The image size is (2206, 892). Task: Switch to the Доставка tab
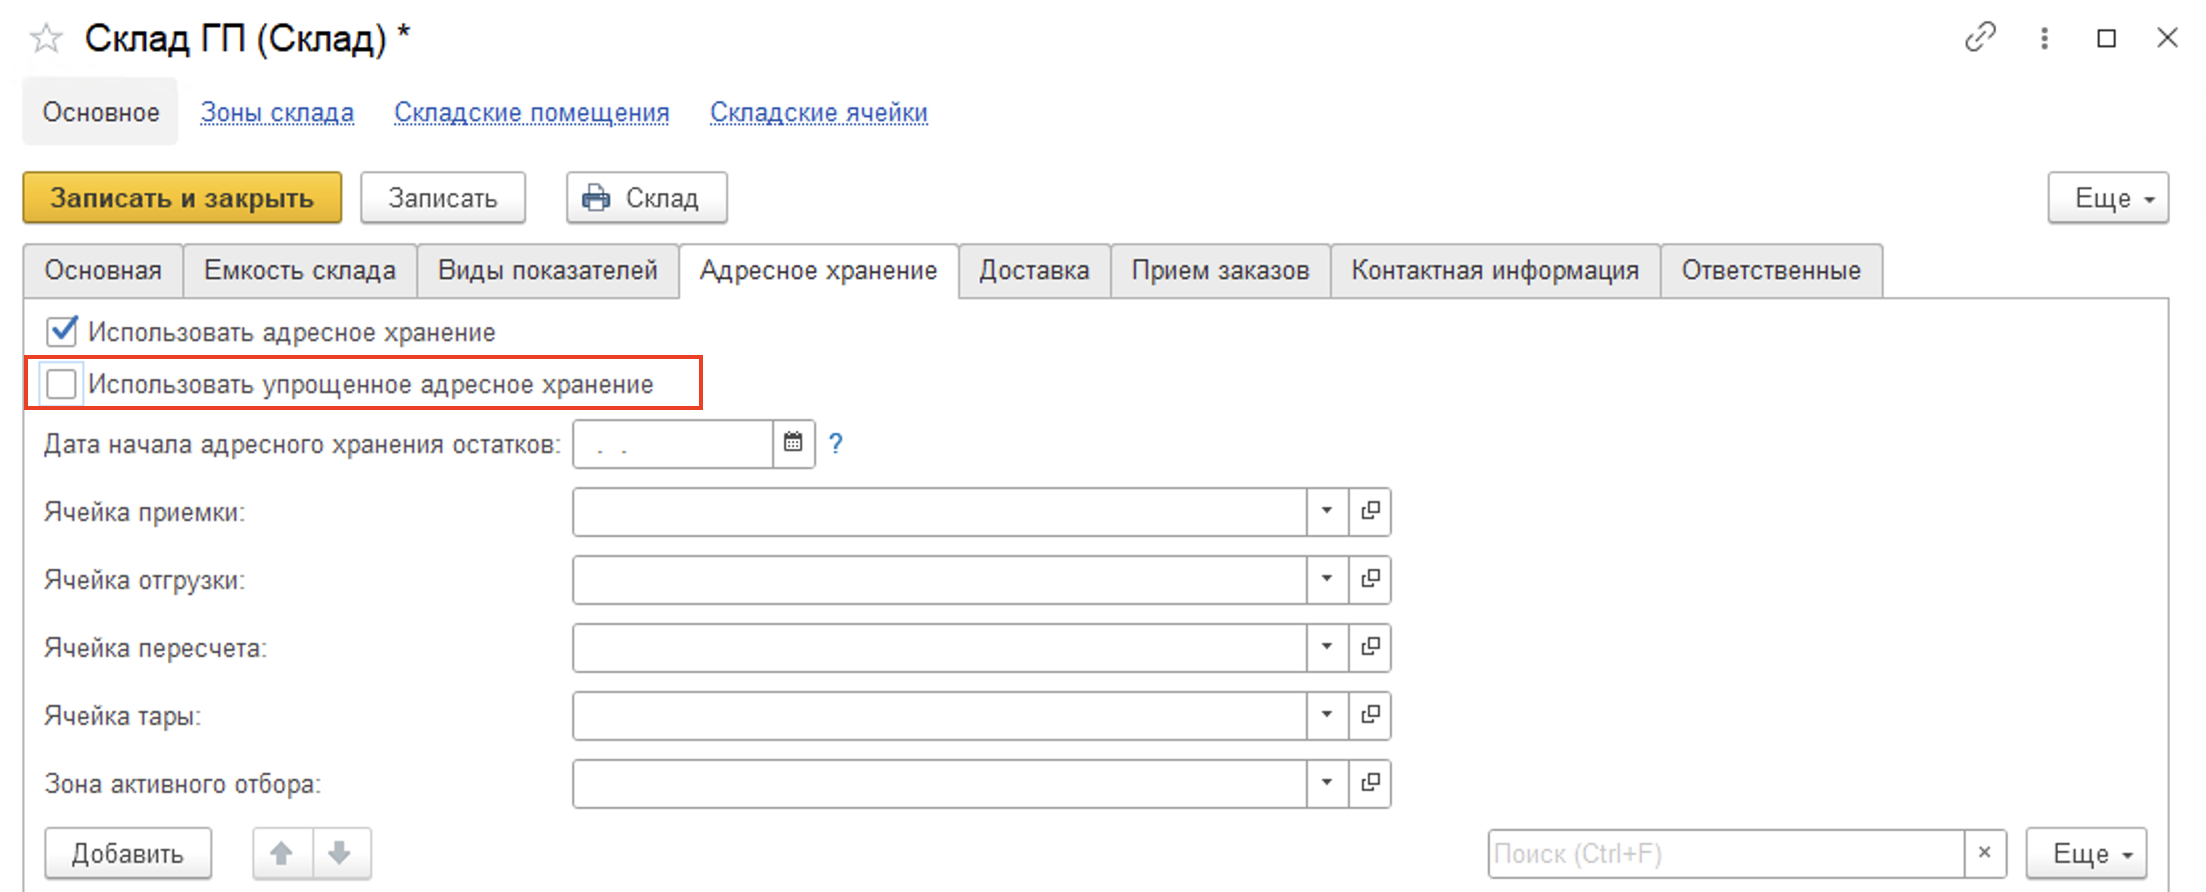pyautogui.click(x=1034, y=271)
